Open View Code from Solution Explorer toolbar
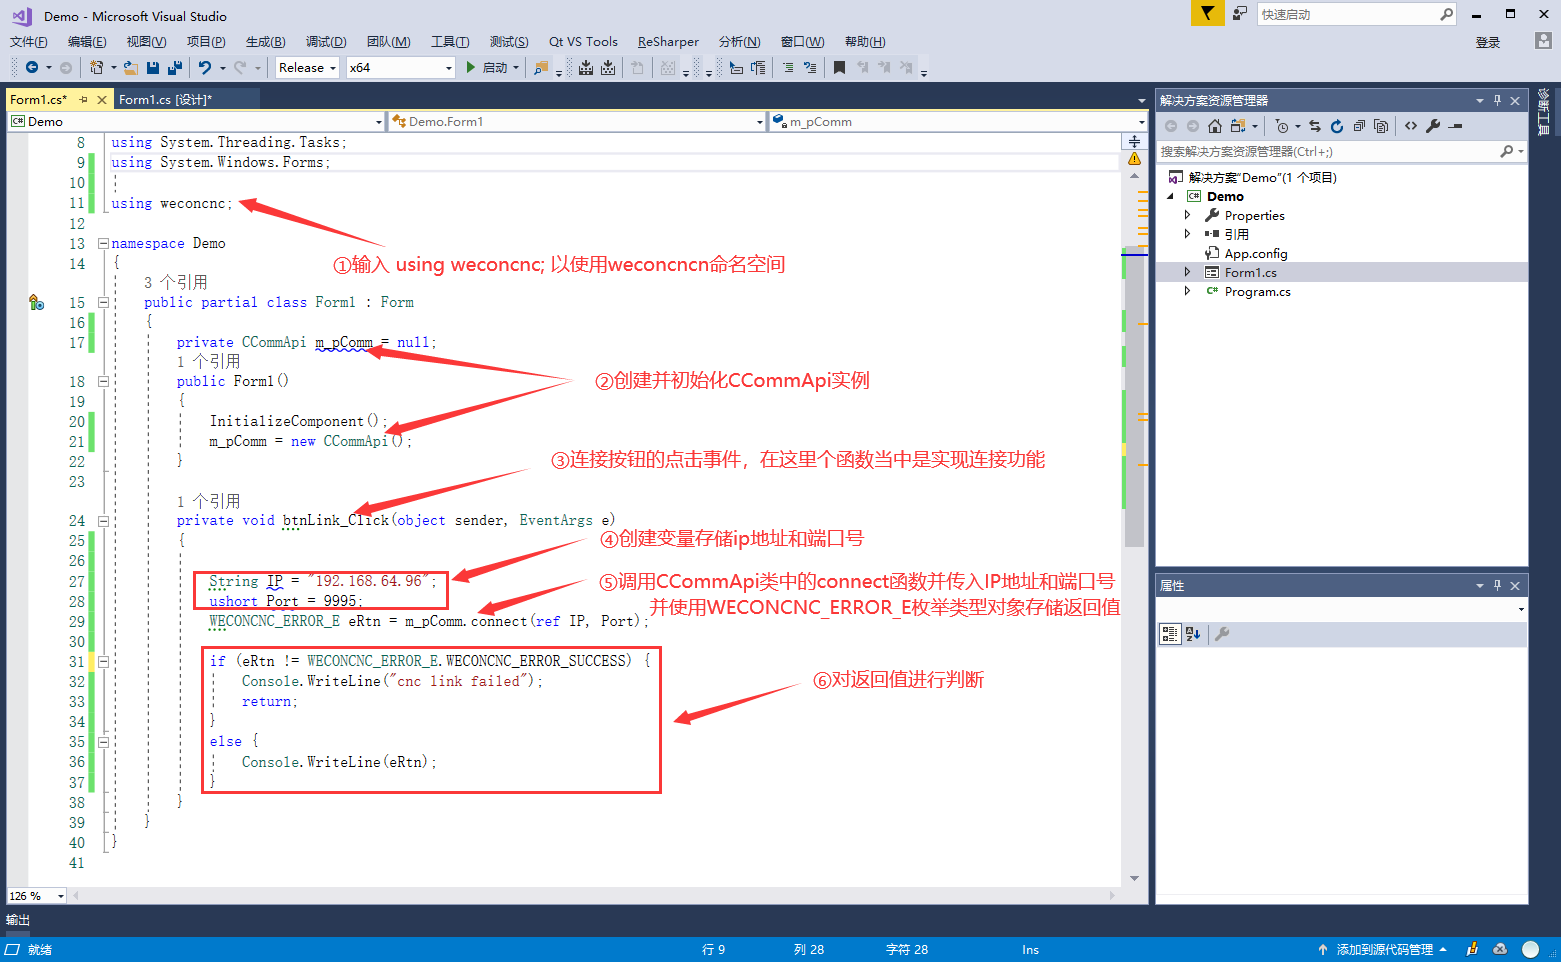Viewport: 1561px width, 962px height. point(1411,126)
